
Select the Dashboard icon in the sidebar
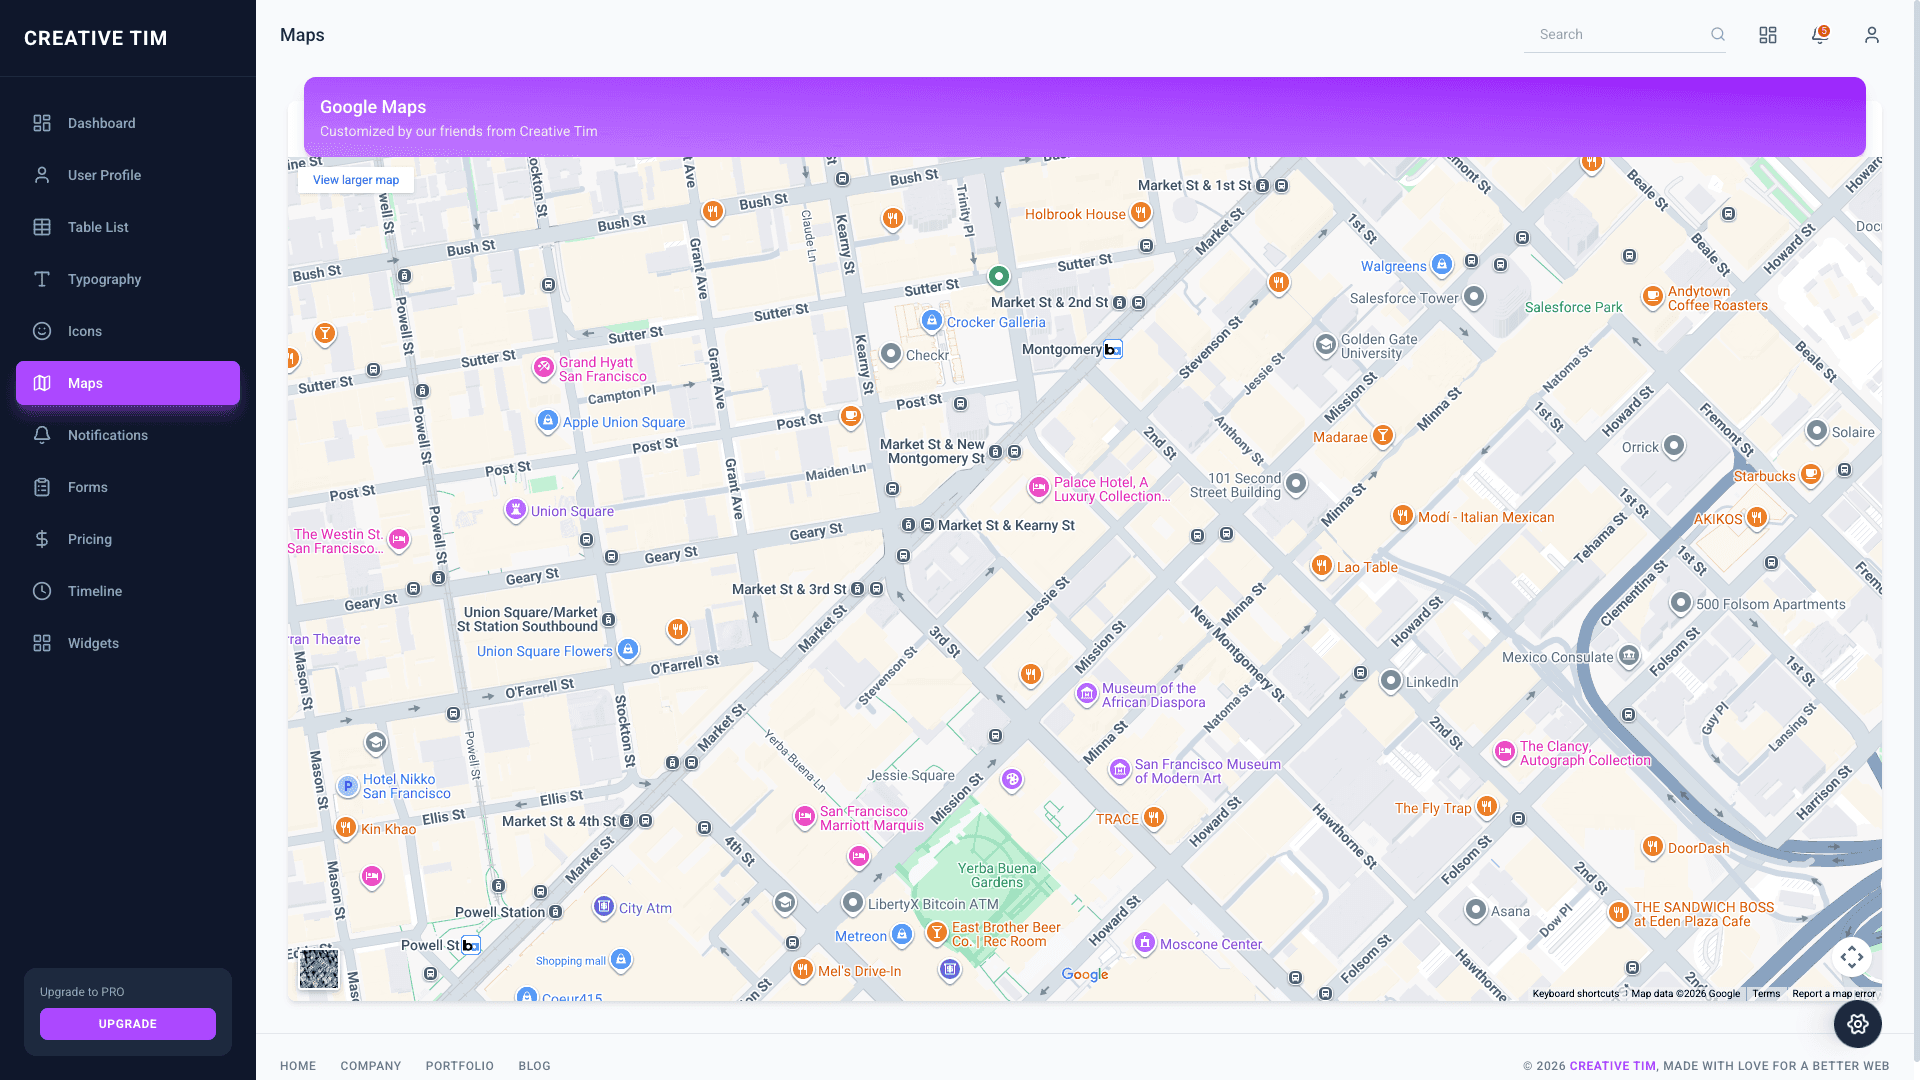pyautogui.click(x=41, y=122)
